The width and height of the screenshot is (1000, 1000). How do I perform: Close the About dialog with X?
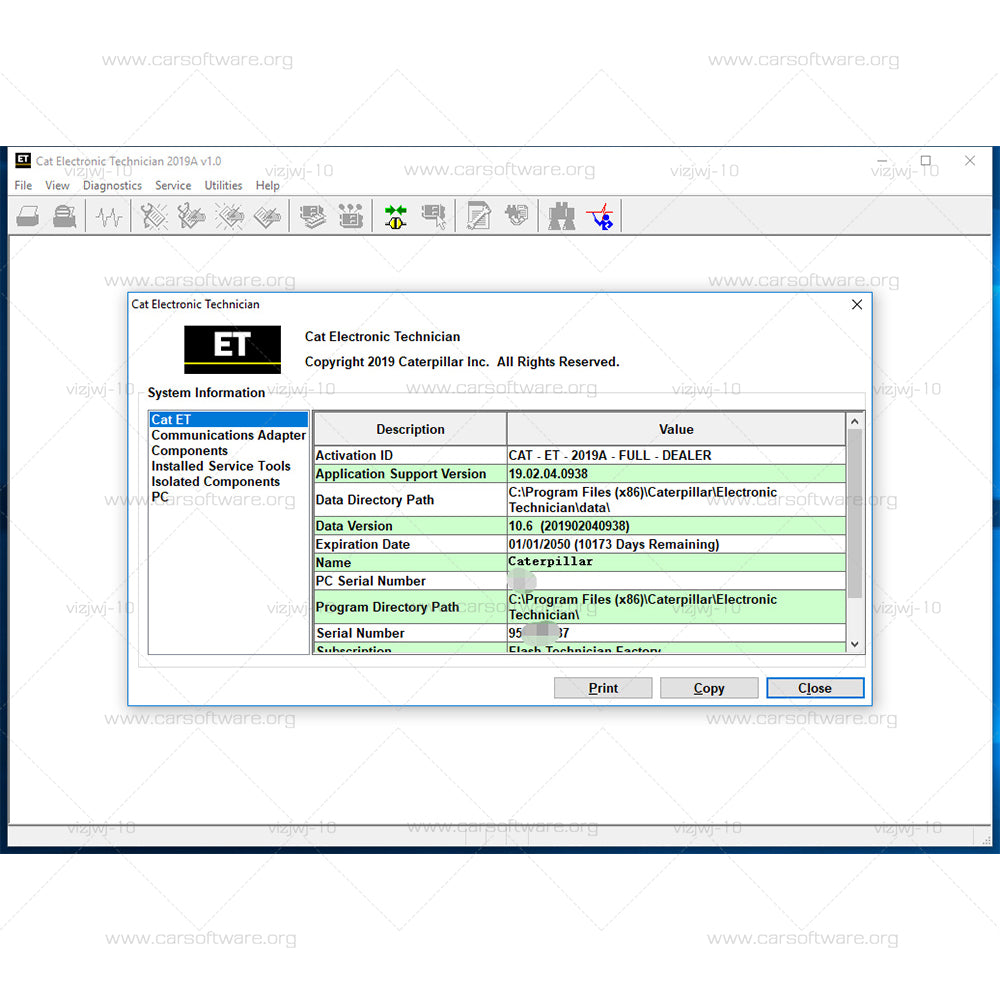[857, 304]
